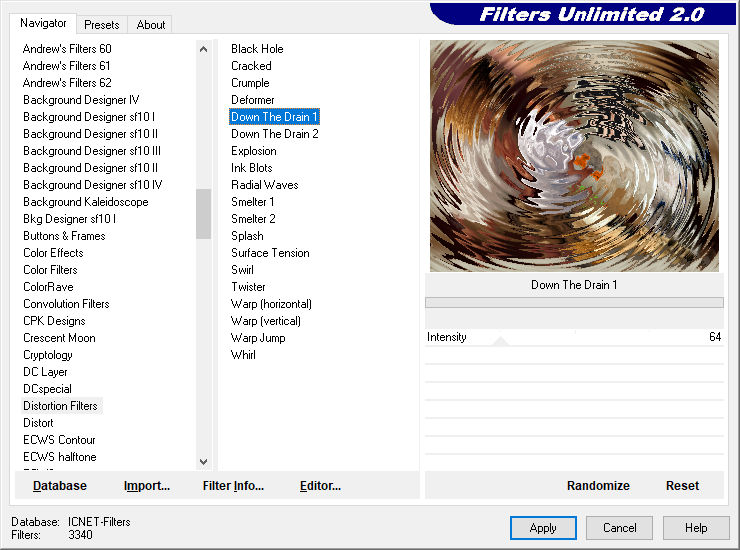Screen dimensions: 740x550
Task: Choose the Explosion filter
Action: pos(253,151)
